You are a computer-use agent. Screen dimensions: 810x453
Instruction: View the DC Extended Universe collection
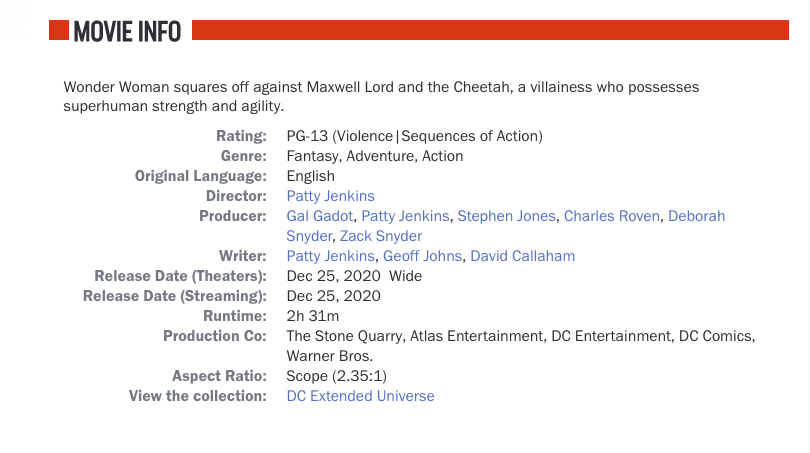point(361,396)
